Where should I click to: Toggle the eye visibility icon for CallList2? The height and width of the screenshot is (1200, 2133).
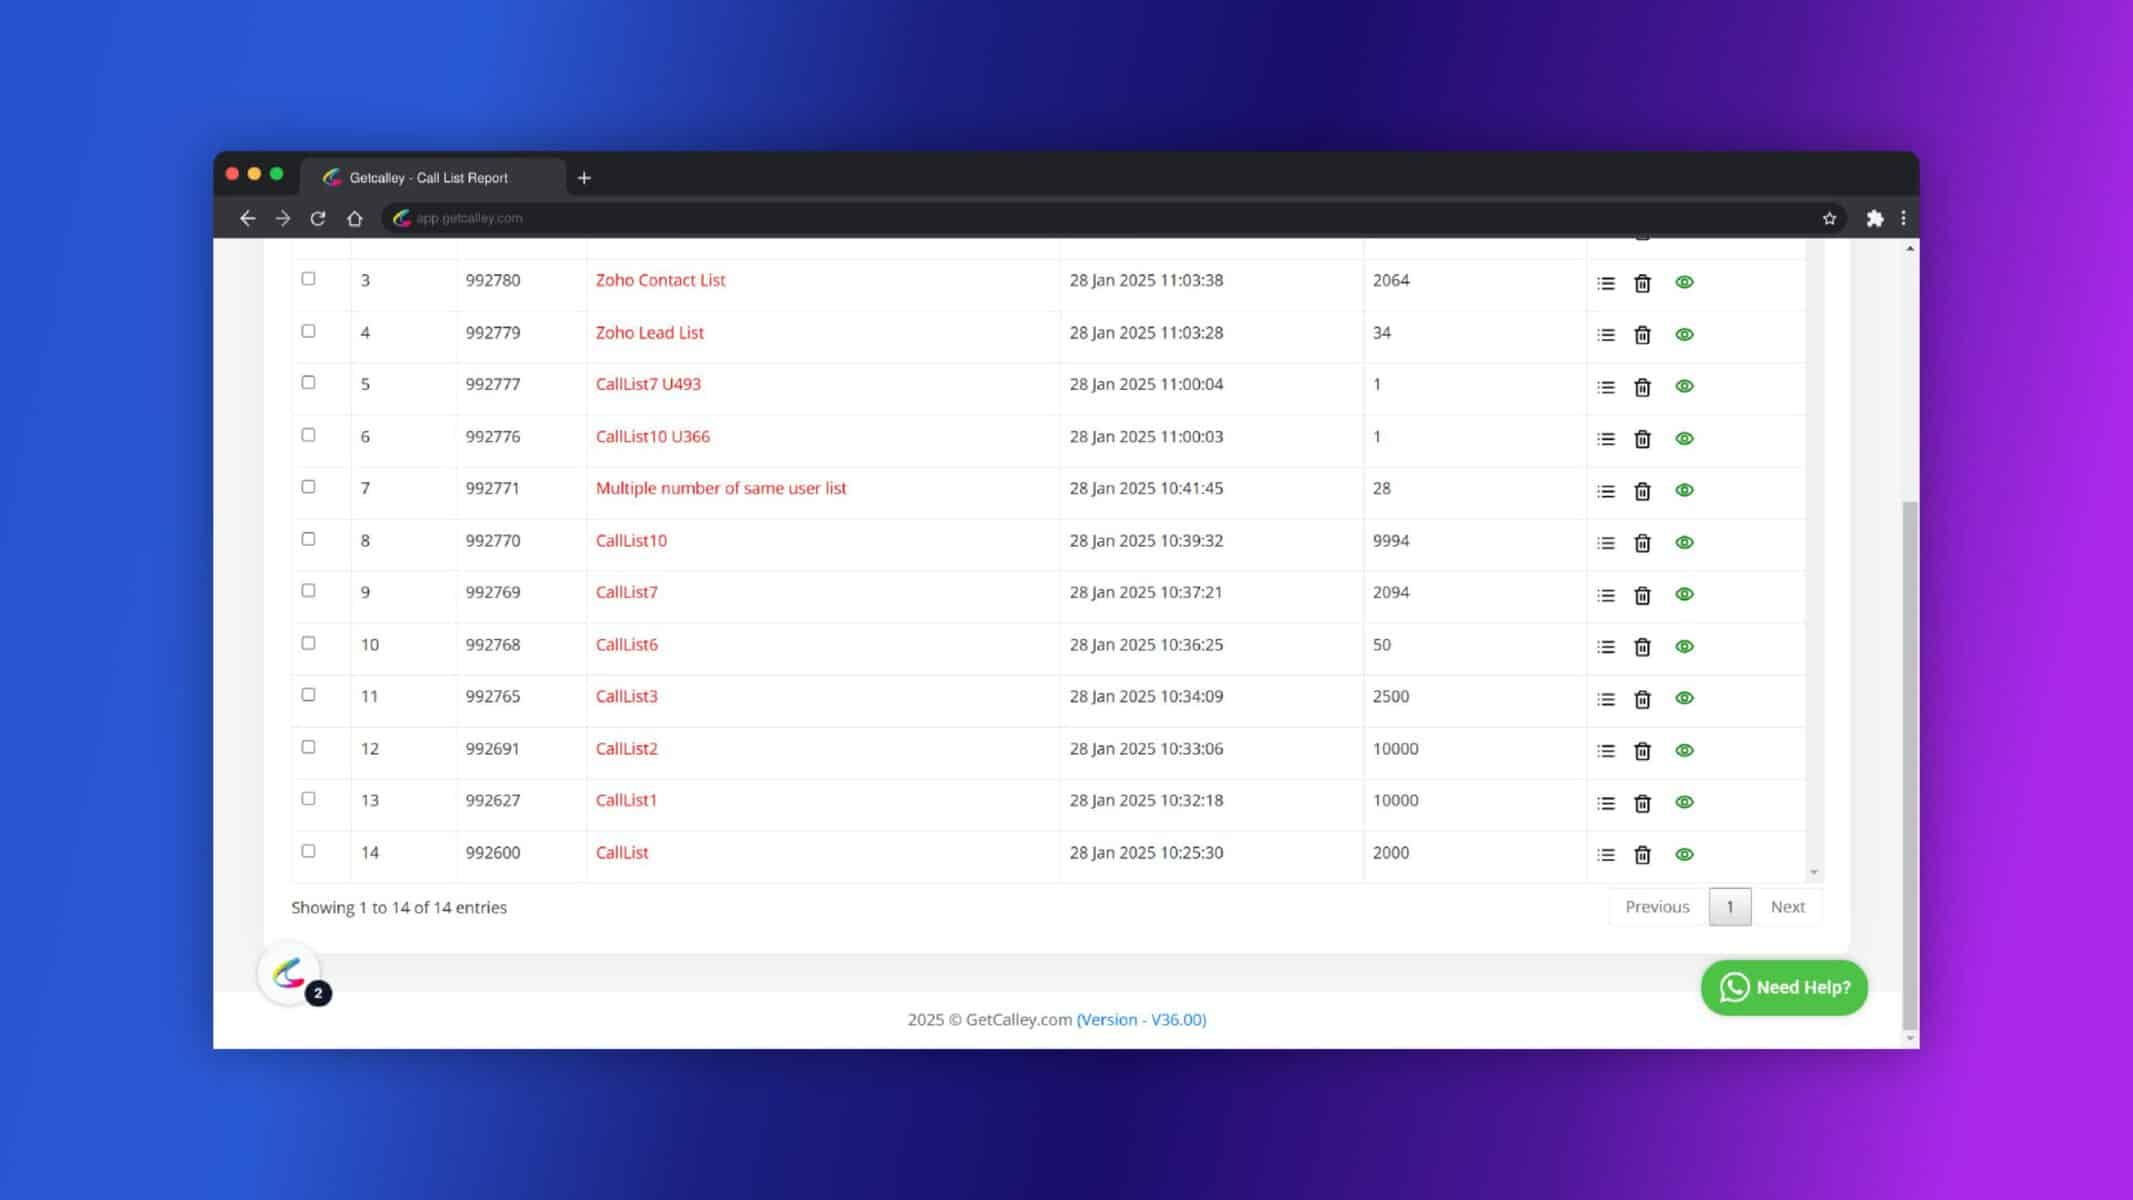click(1683, 749)
